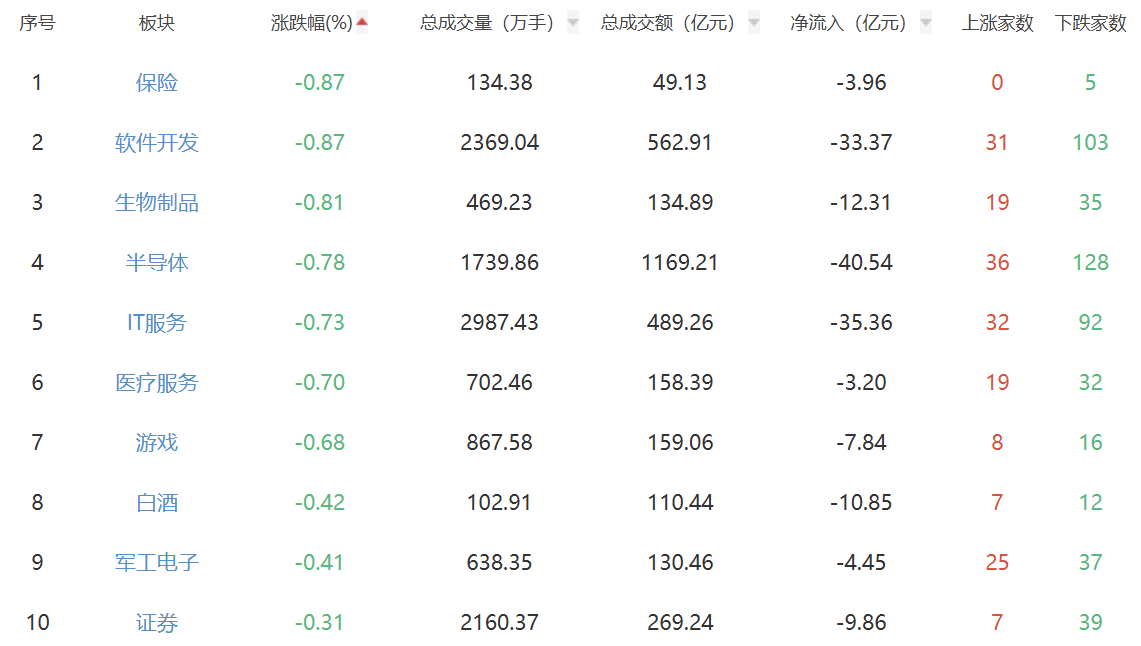Select the 白酒 sector link
This screenshot has width=1141, height=646.
[x=157, y=503]
